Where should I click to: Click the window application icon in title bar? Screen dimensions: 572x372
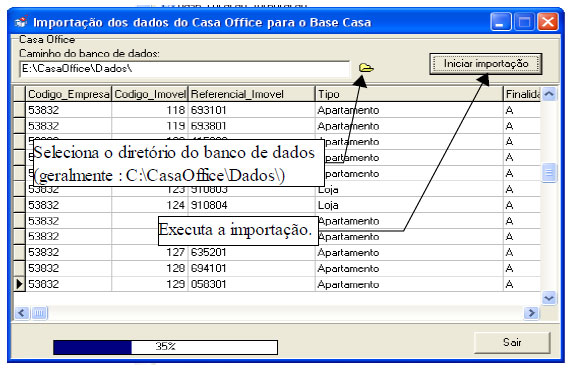tap(21, 22)
